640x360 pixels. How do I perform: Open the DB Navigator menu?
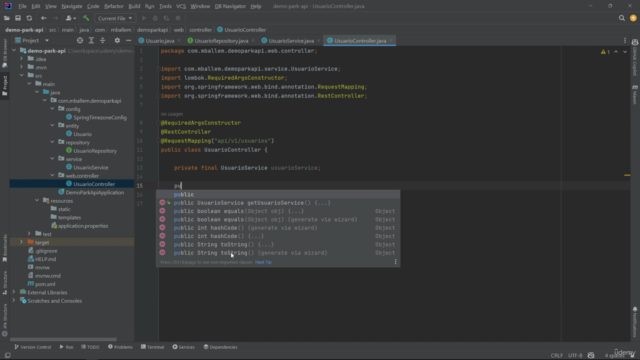click(230, 6)
